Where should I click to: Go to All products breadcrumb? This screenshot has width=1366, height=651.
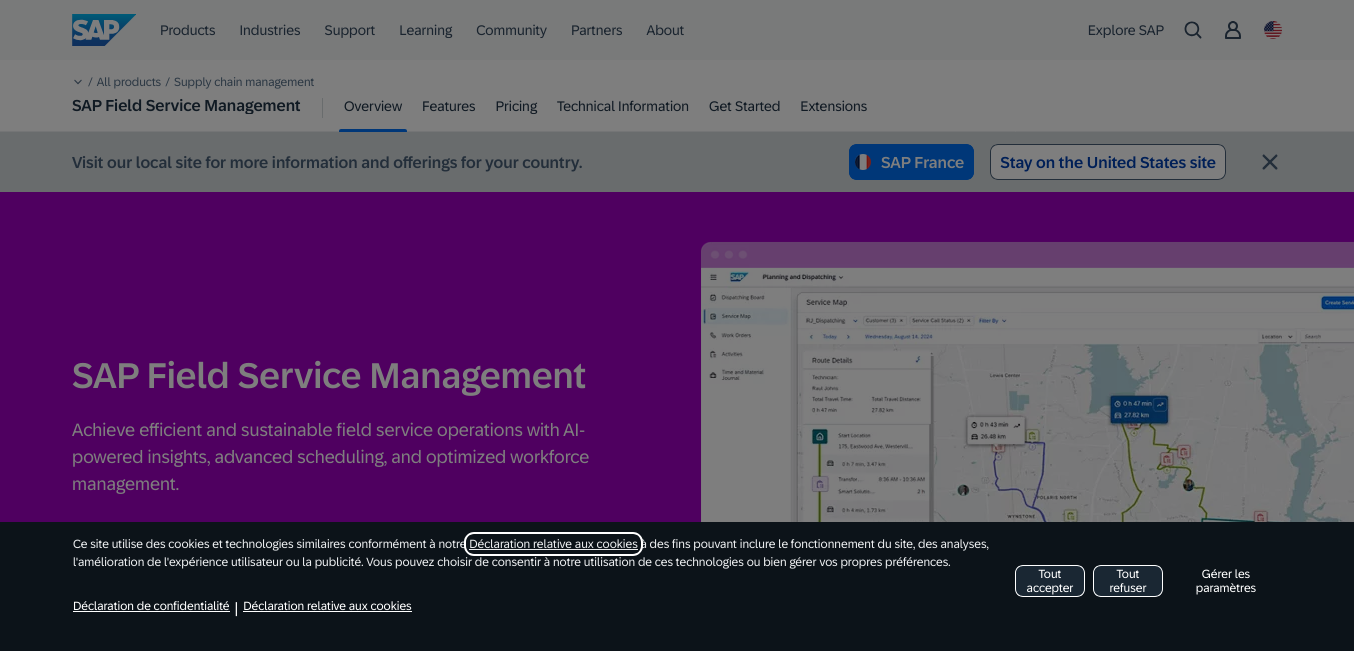click(x=129, y=82)
